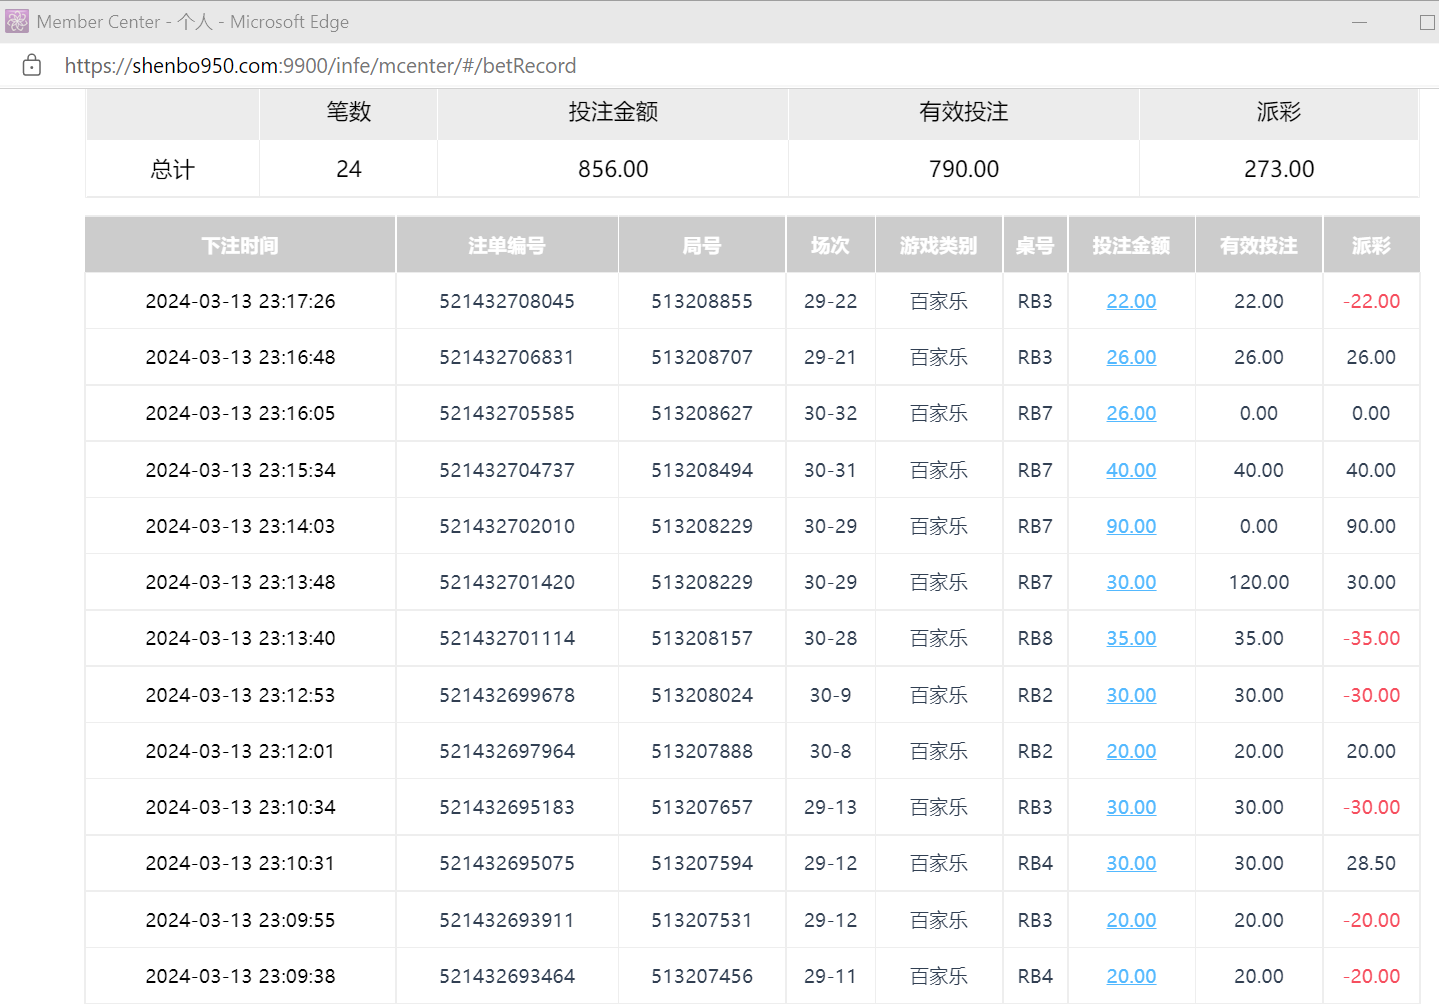
Task: Open bet amount 20.00 link for 23:09:38
Action: [1131, 976]
